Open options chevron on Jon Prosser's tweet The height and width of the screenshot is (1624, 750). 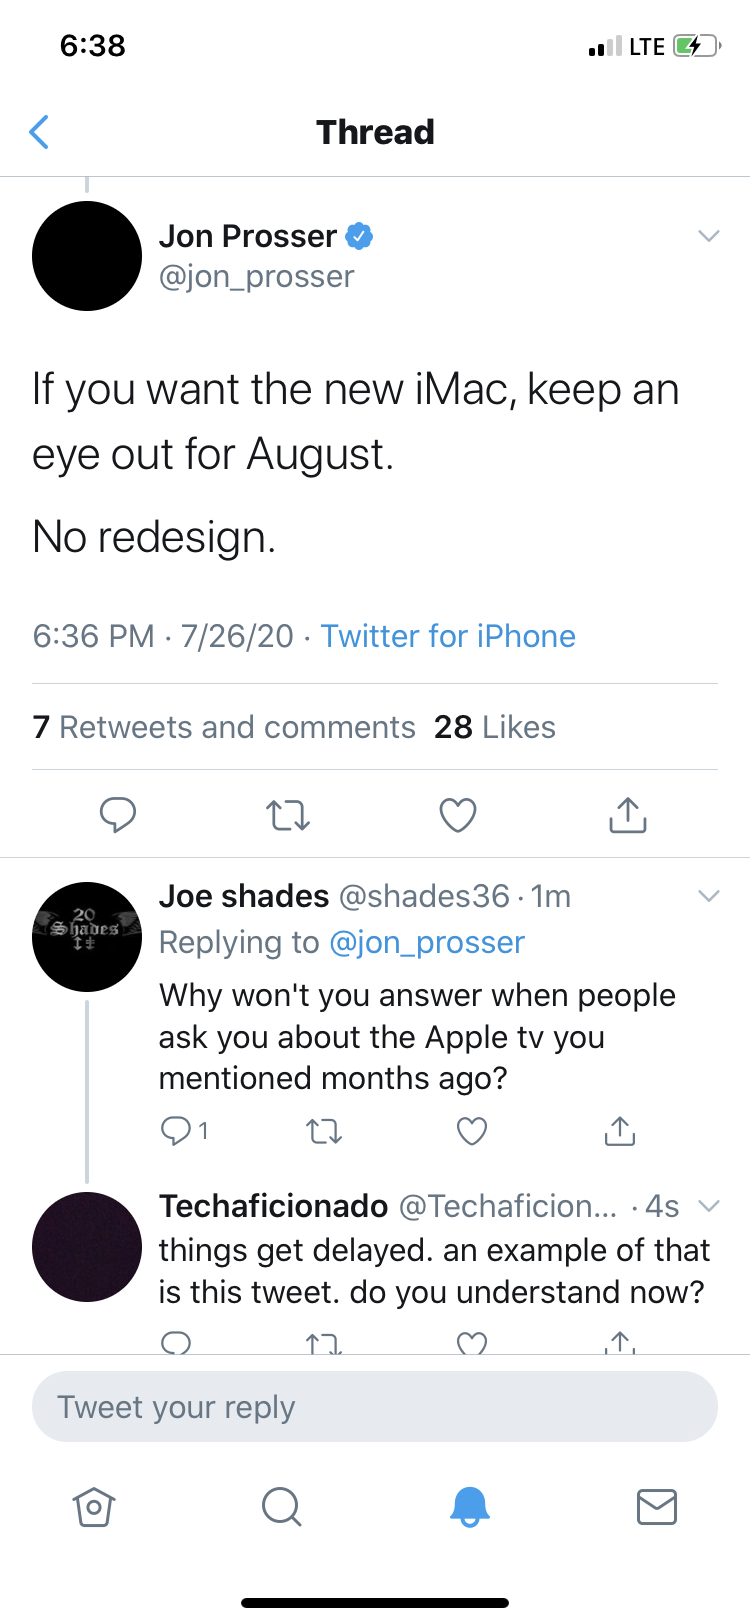click(708, 236)
